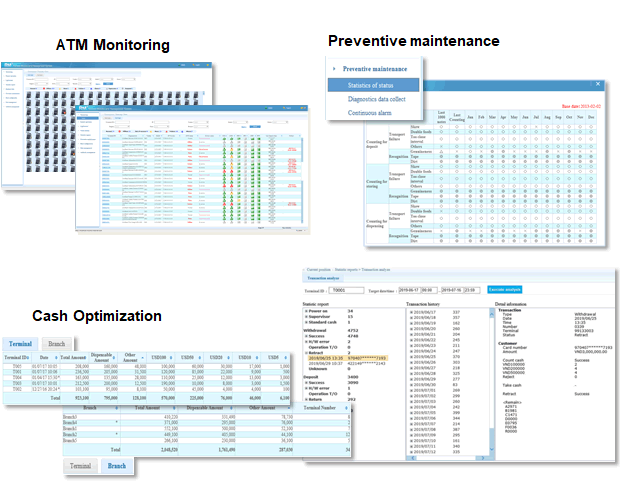Select highlighted retract row 2019/06/25 13:35
This screenshot has height=498, width=620.
tap(348, 358)
